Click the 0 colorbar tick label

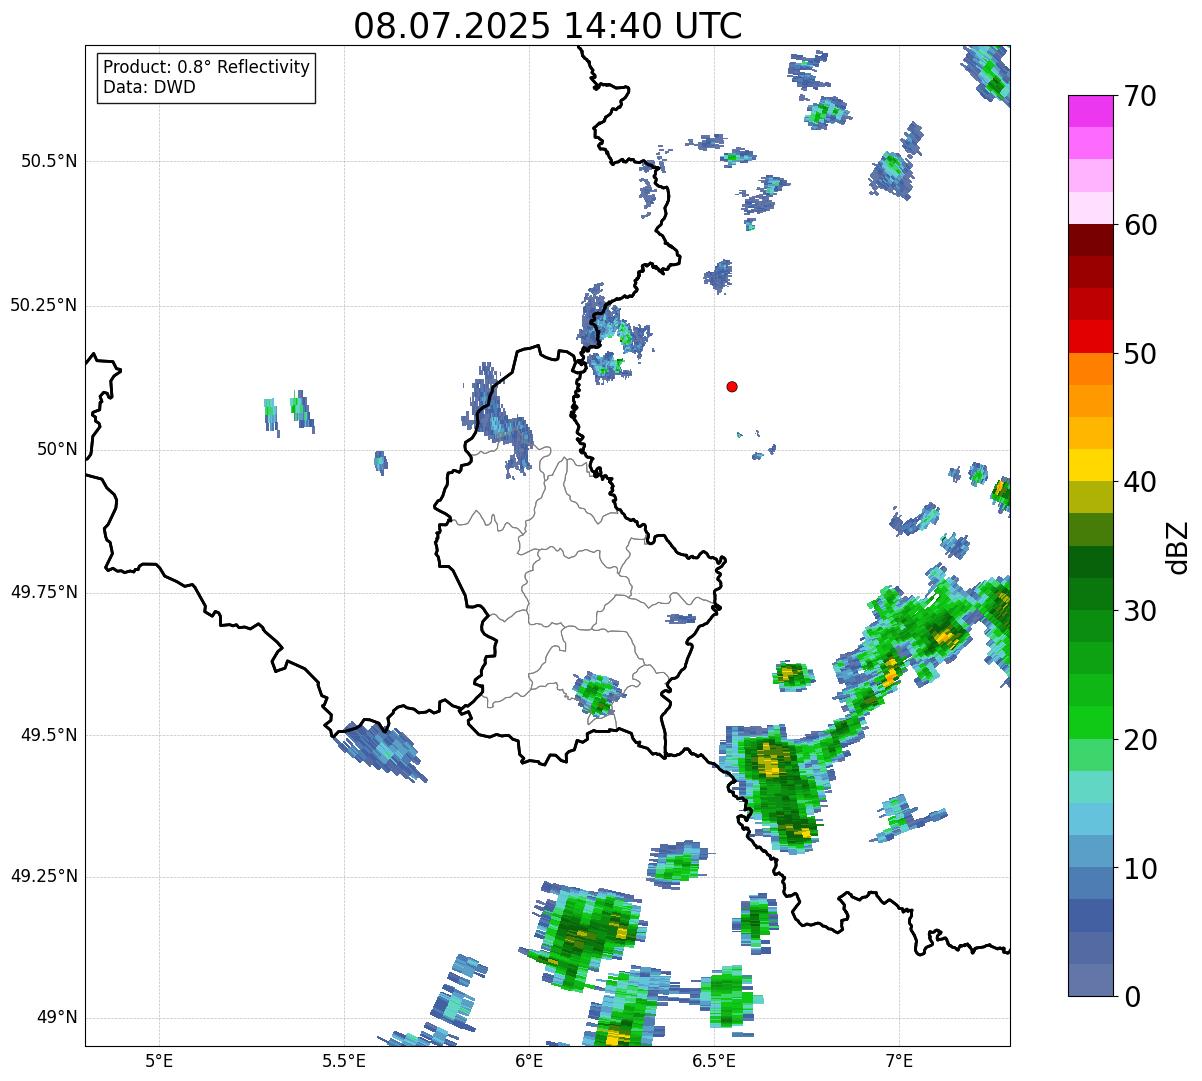coord(1131,997)
